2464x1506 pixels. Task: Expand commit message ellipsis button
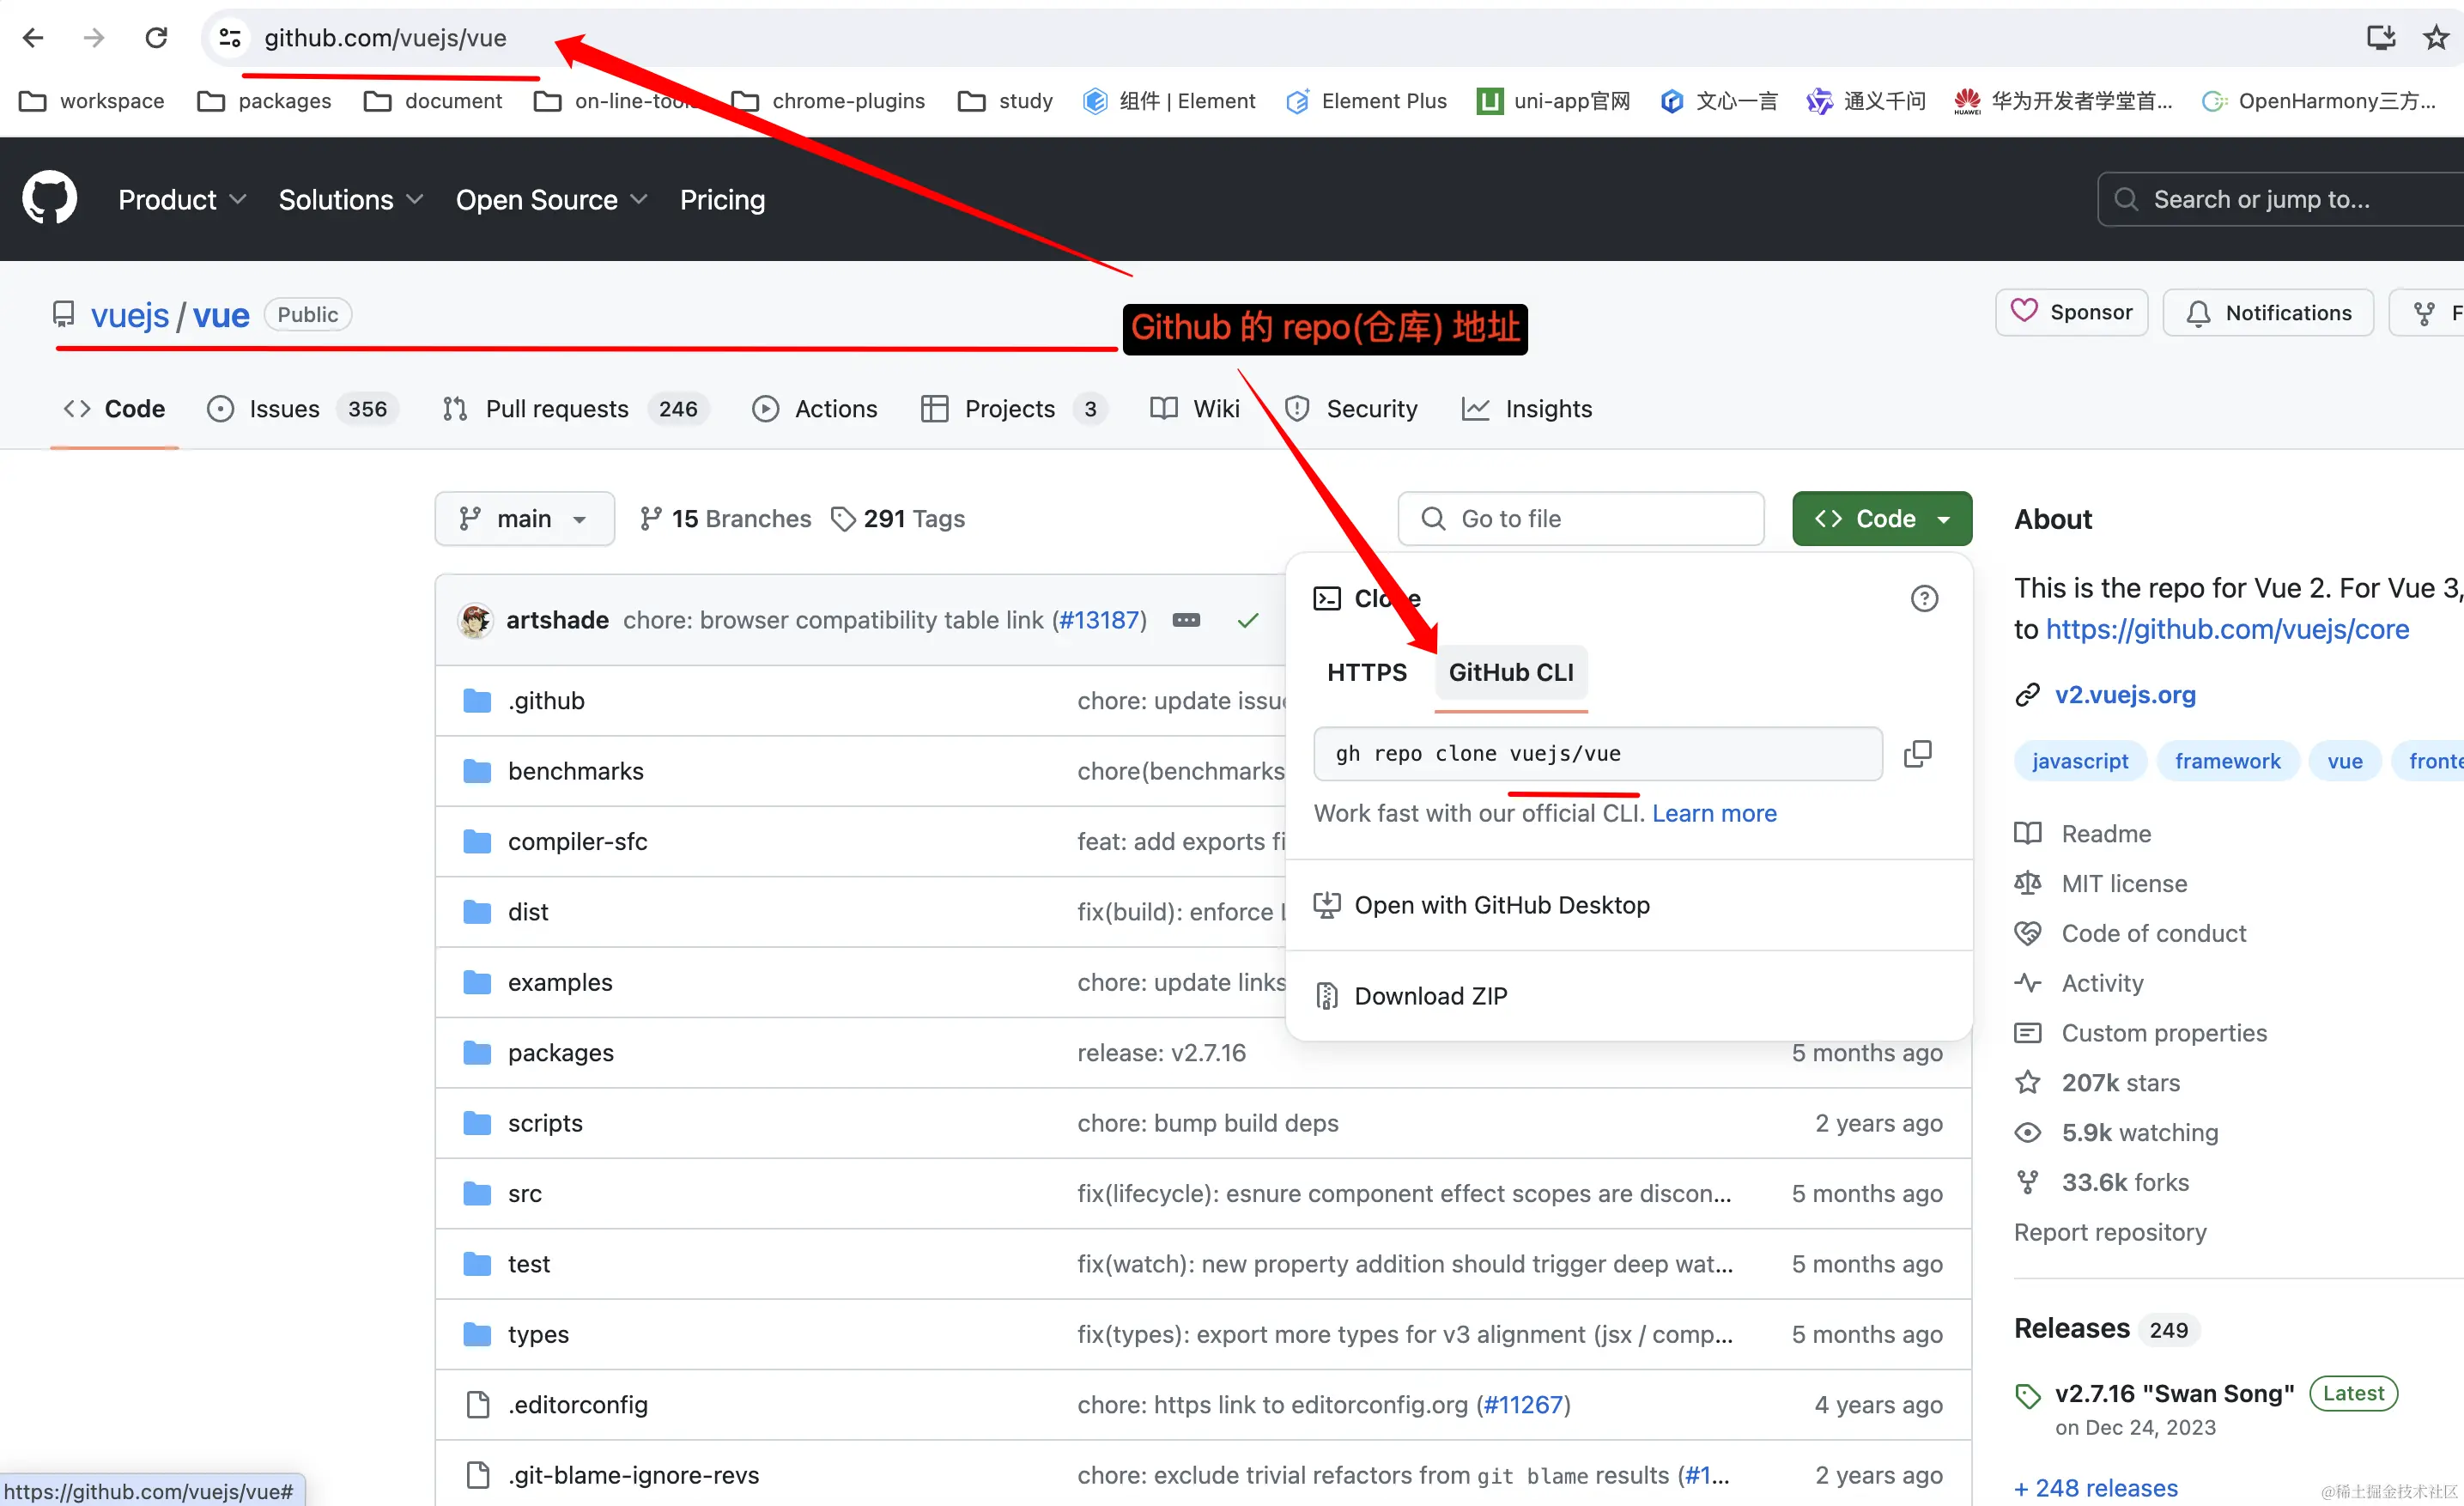pos(1186,620)
